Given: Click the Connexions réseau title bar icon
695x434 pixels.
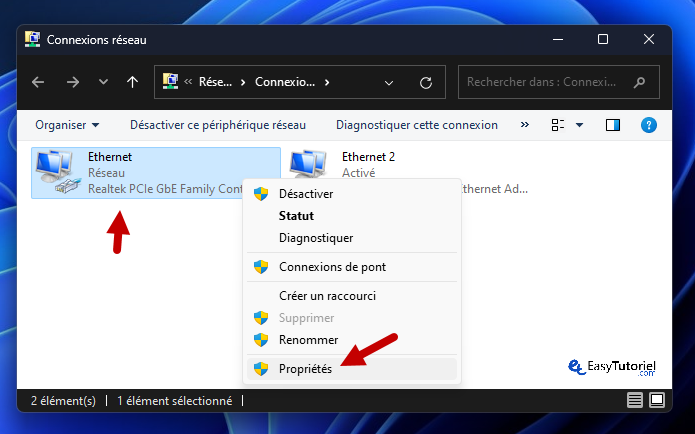Looking at the screenshot, I should point(32,39).
